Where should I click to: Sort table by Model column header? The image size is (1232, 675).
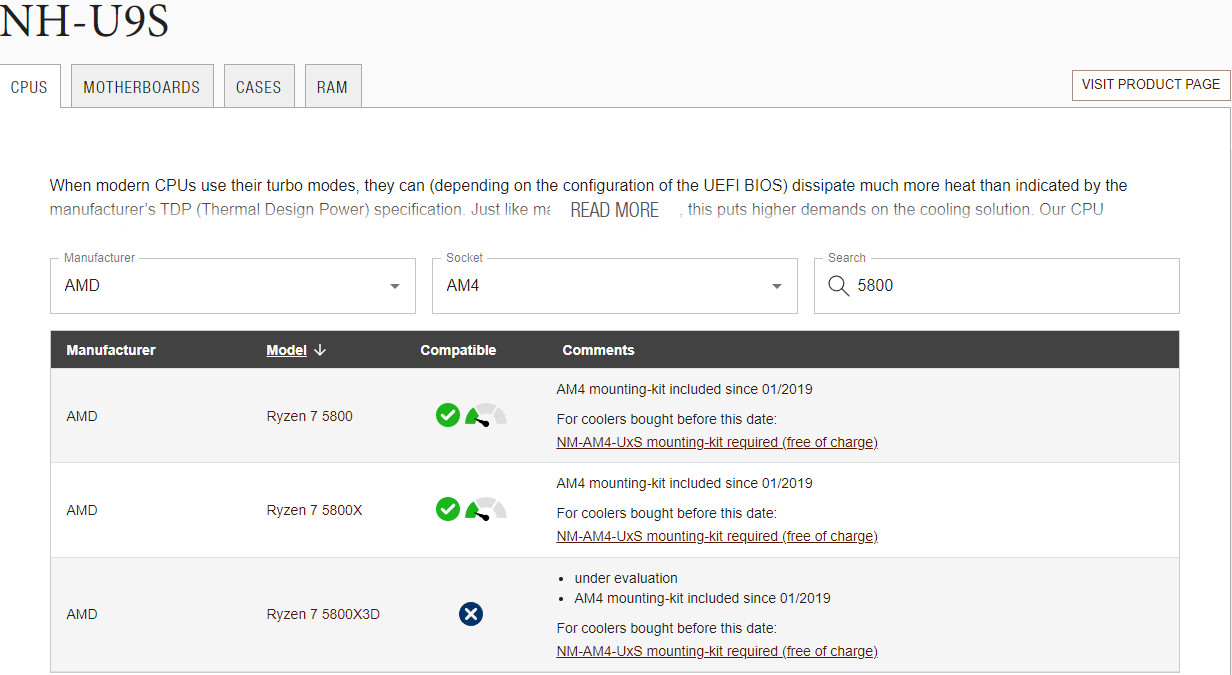click(286, 350)
